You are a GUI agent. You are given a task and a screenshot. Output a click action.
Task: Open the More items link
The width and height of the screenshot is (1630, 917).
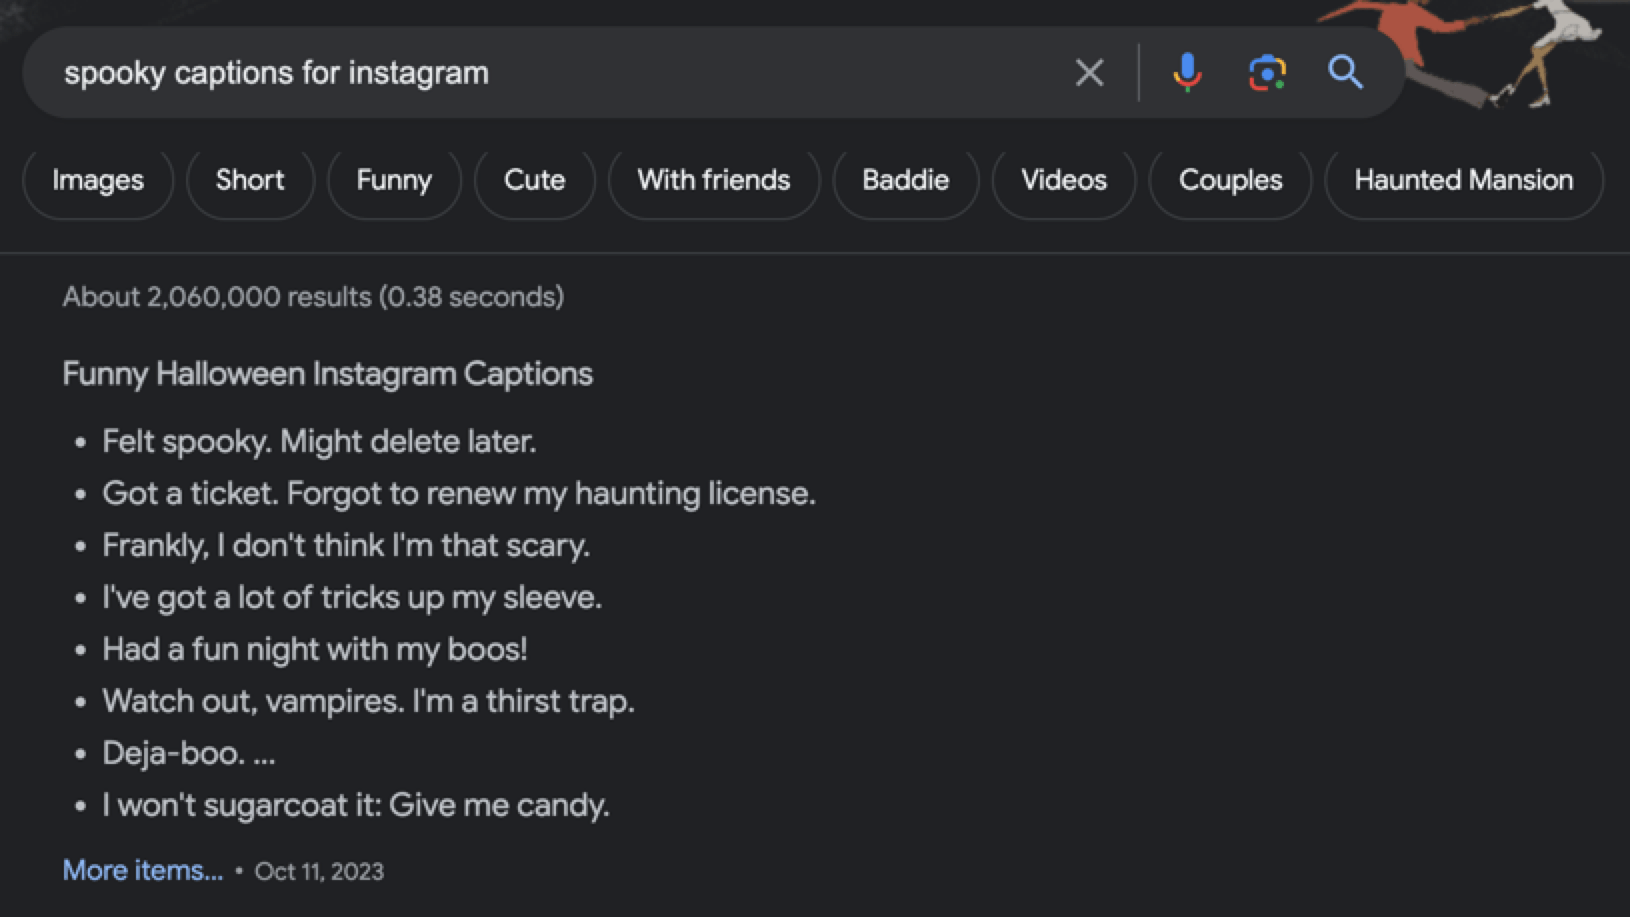pyautogui.click(x=143, y=870)
